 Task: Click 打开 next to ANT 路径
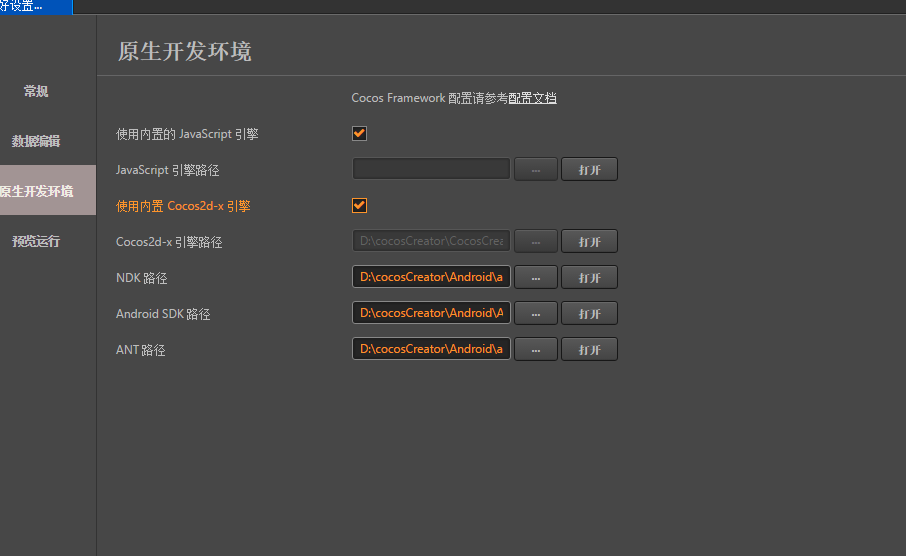pyautogui.click(x=589, y=349)
